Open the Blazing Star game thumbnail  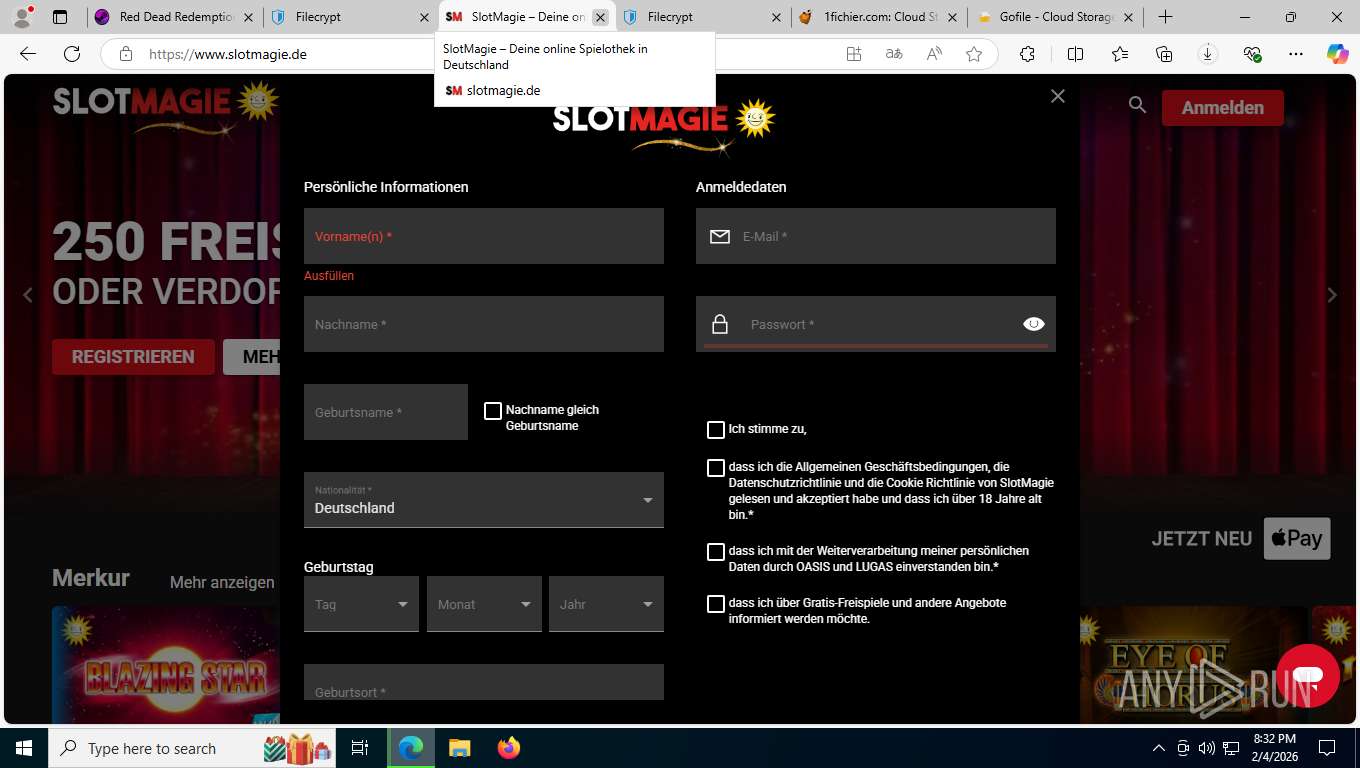click(x=166, y=665)
